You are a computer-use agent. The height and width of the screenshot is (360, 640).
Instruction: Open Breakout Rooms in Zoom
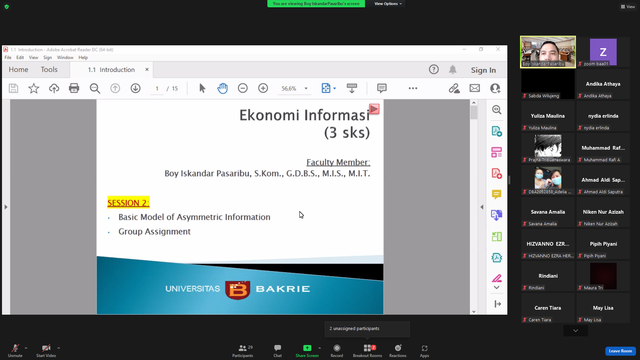[367, 350]
